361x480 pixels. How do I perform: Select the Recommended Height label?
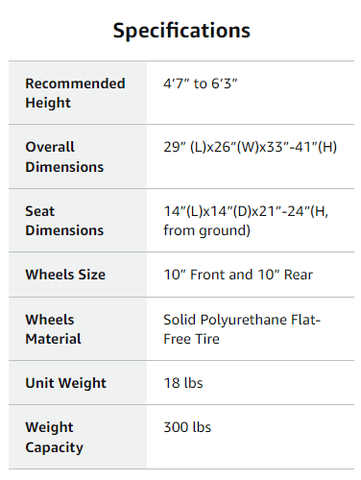(75, 93)
